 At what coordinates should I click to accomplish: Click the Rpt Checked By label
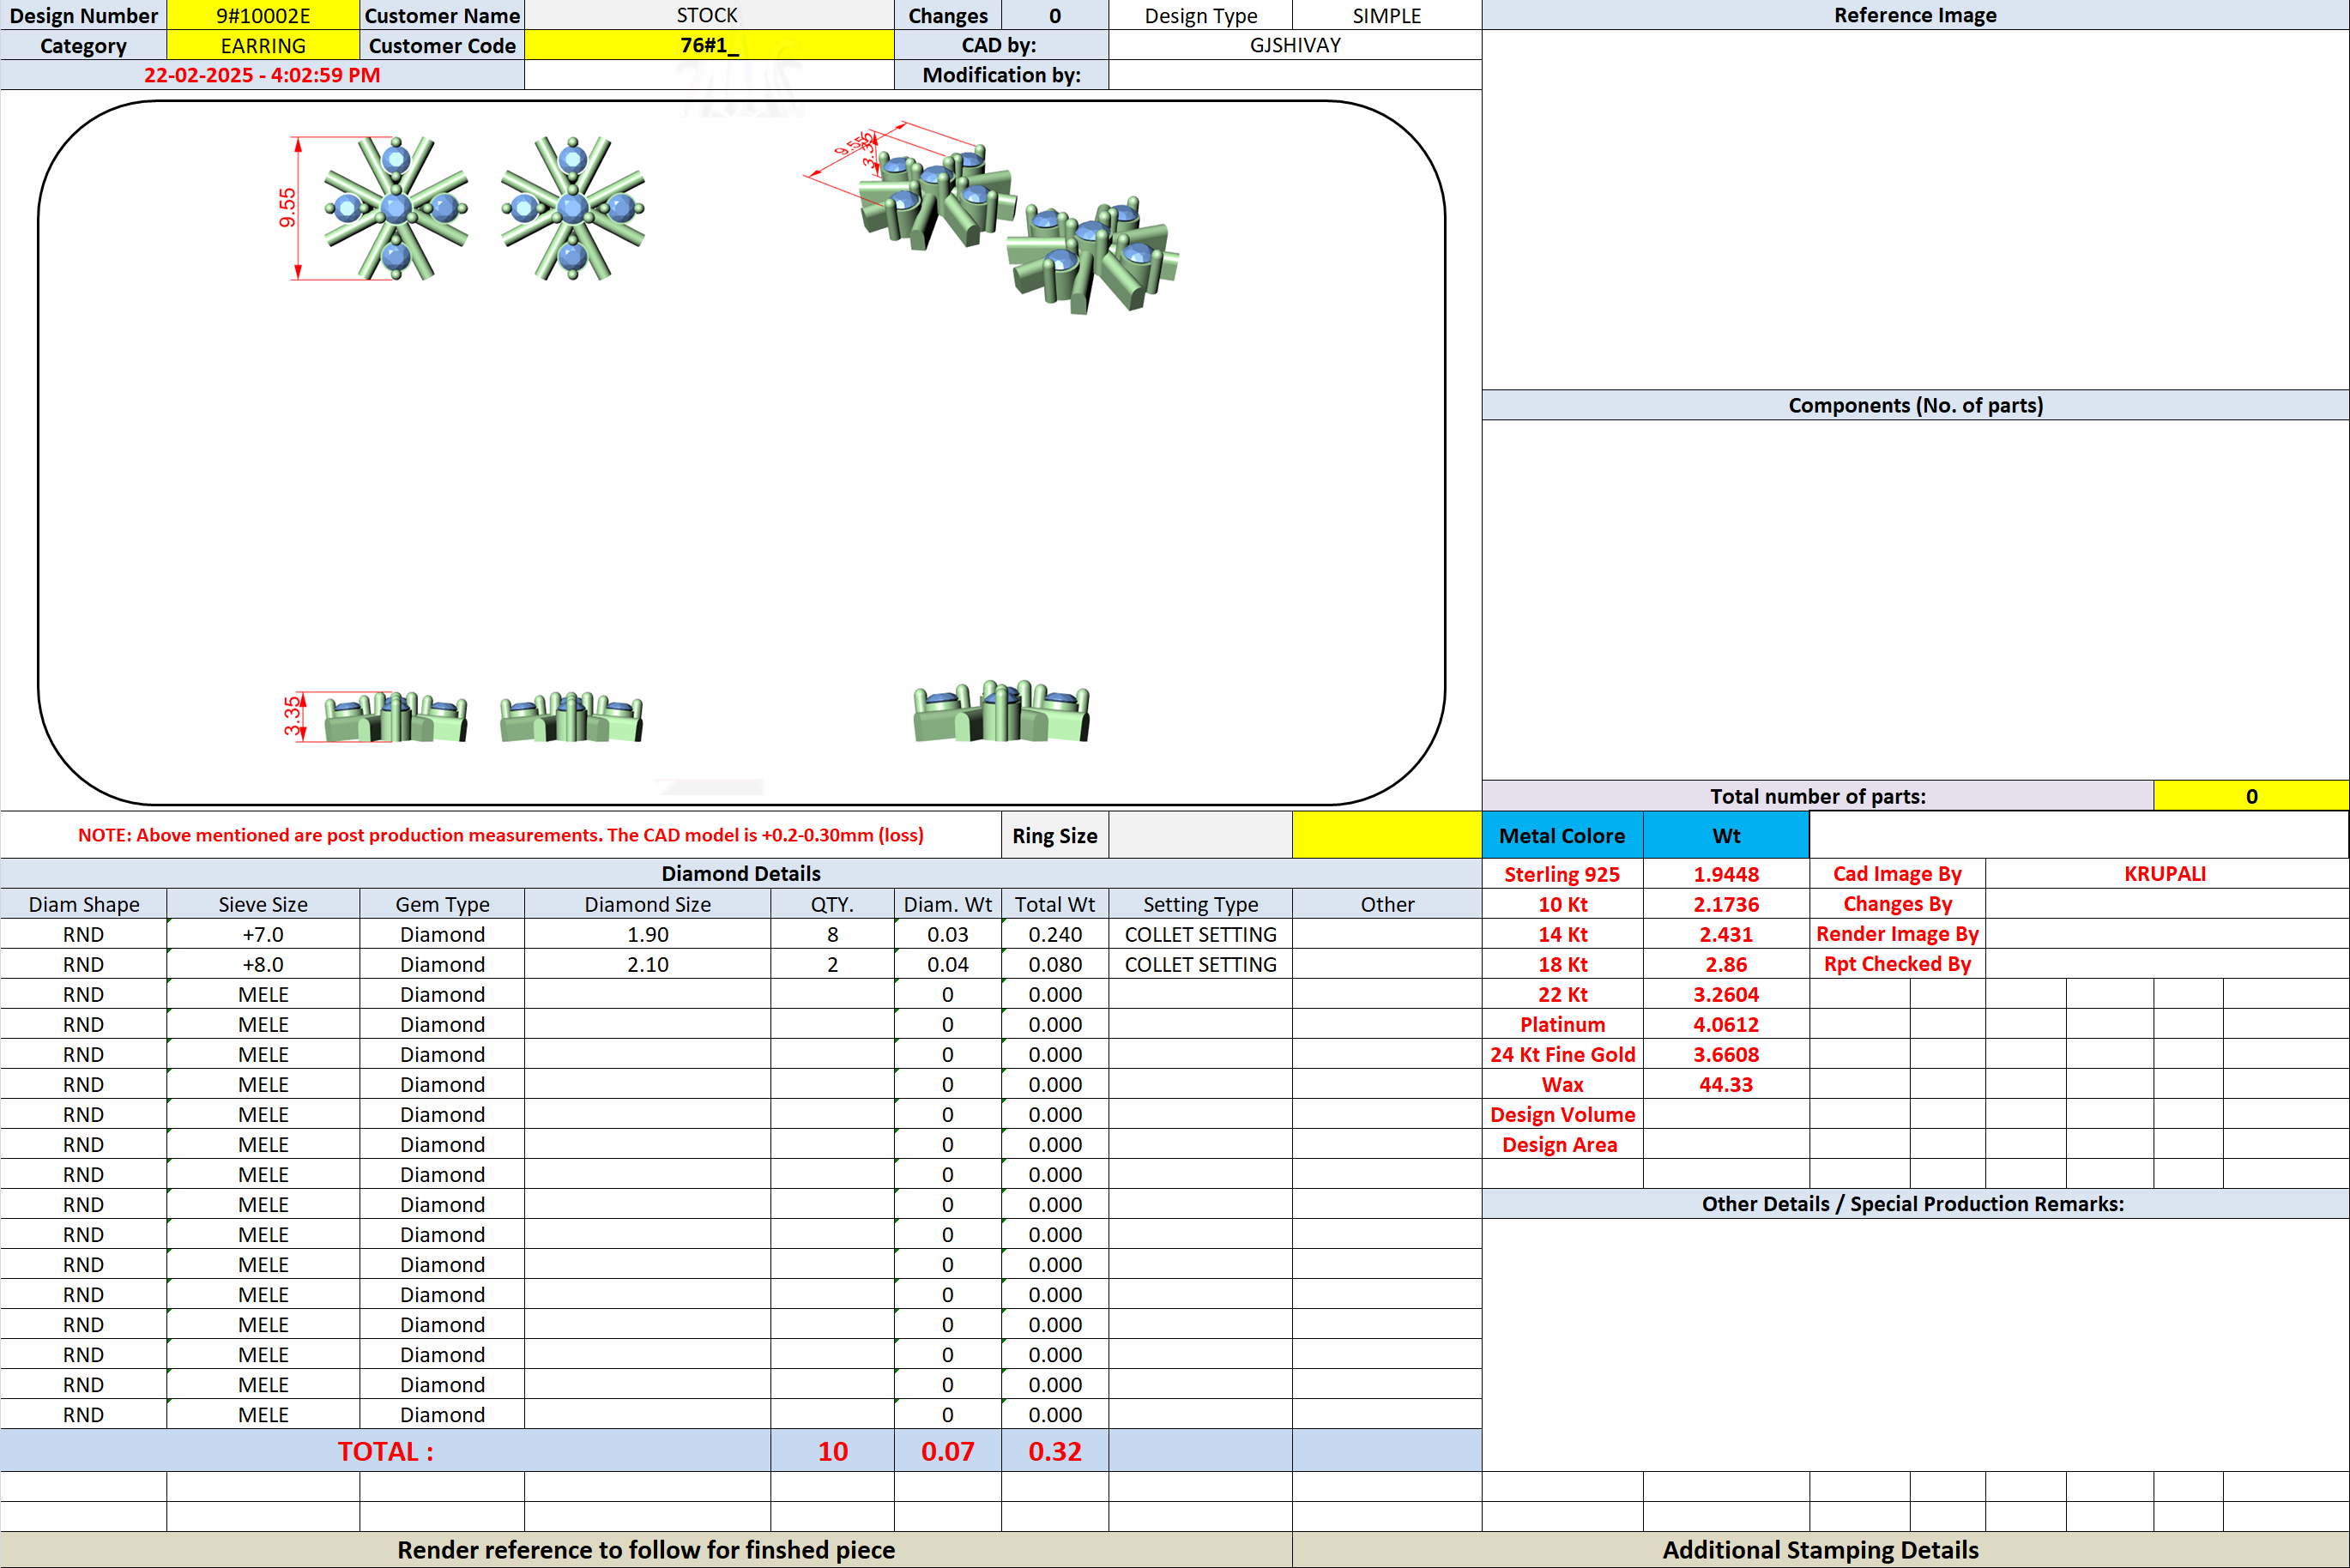tap(1897, 964)
